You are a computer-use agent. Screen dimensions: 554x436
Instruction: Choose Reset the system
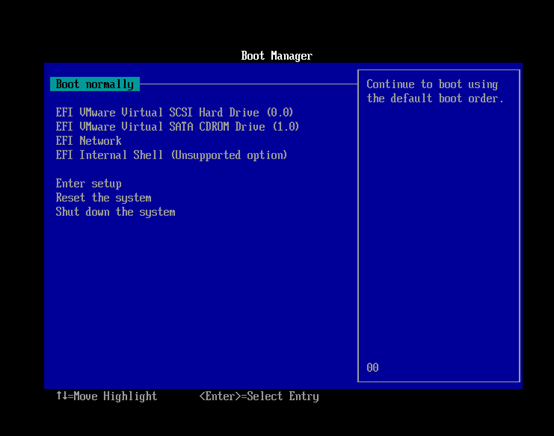(104, 198)
